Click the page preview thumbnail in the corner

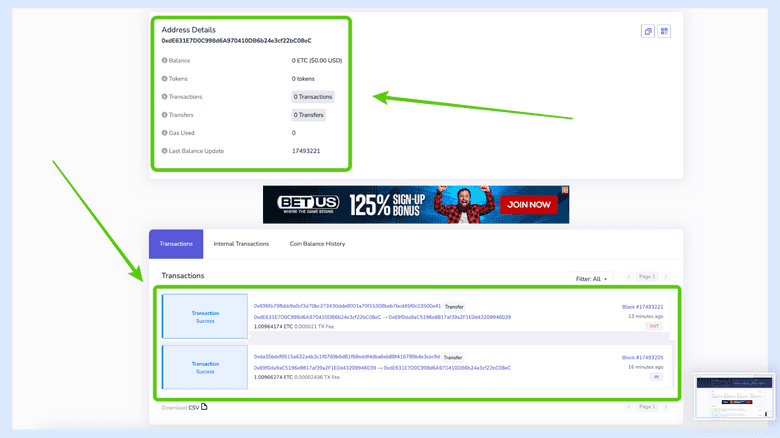(735, 397)
